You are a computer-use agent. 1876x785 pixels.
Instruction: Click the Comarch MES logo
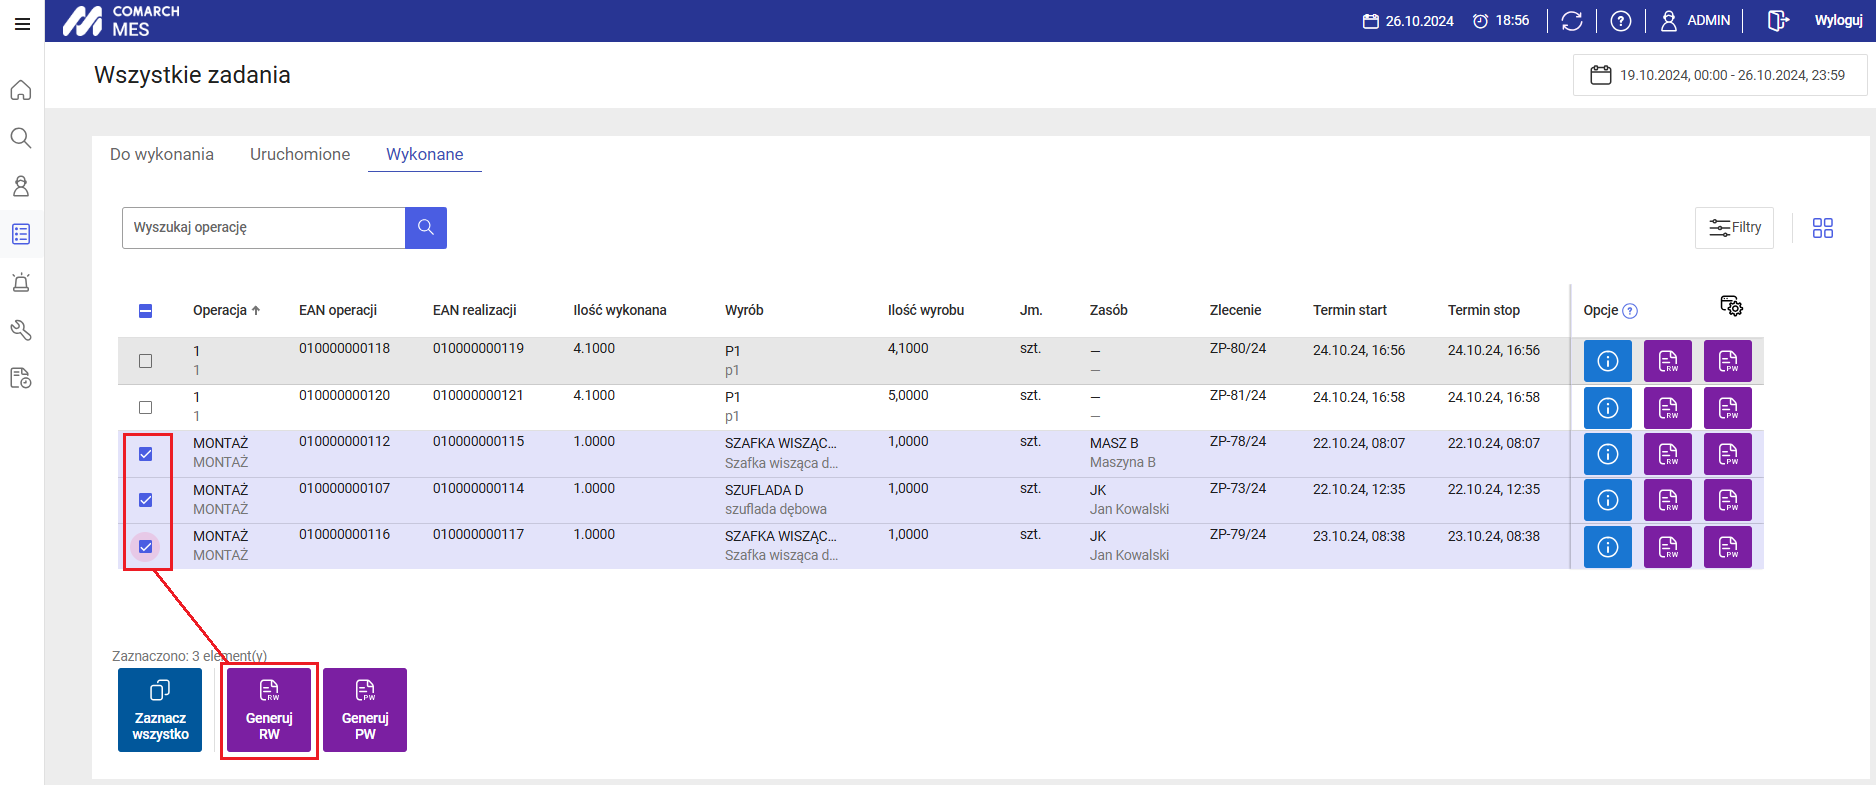pyautogui.click(x=121, y=21)
